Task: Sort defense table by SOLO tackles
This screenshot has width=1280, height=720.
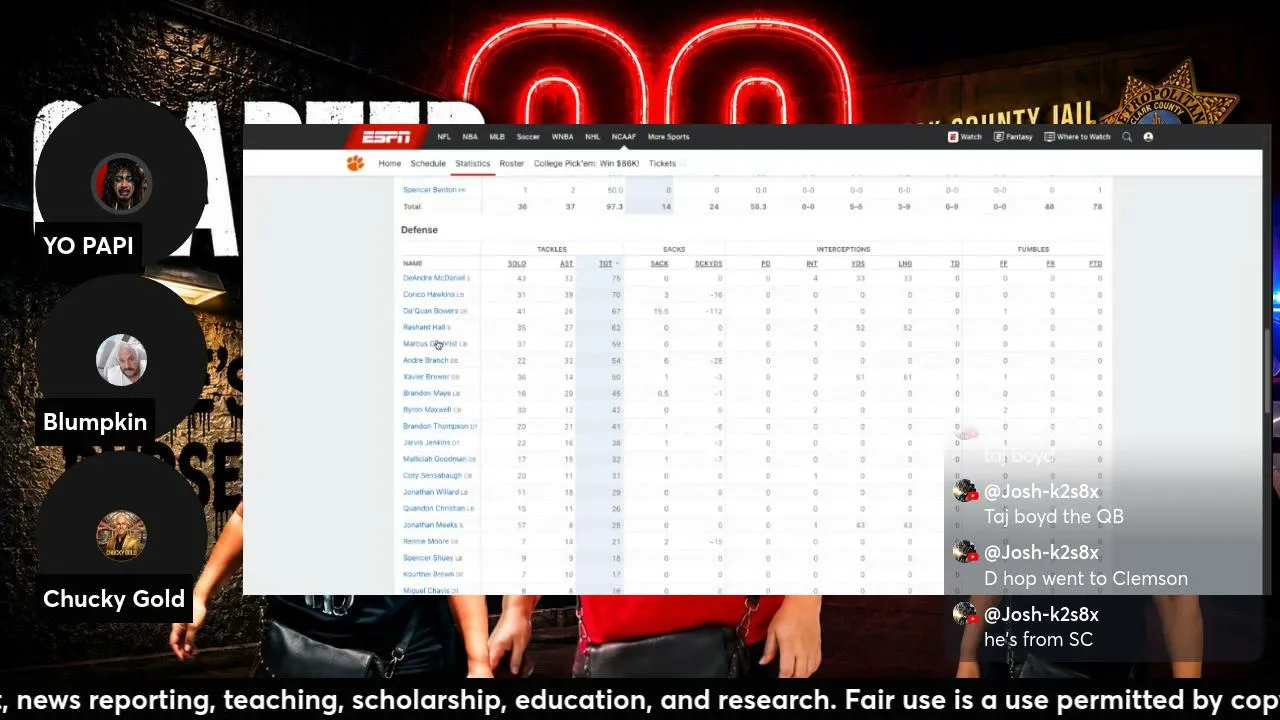Action: pos(517,264)
